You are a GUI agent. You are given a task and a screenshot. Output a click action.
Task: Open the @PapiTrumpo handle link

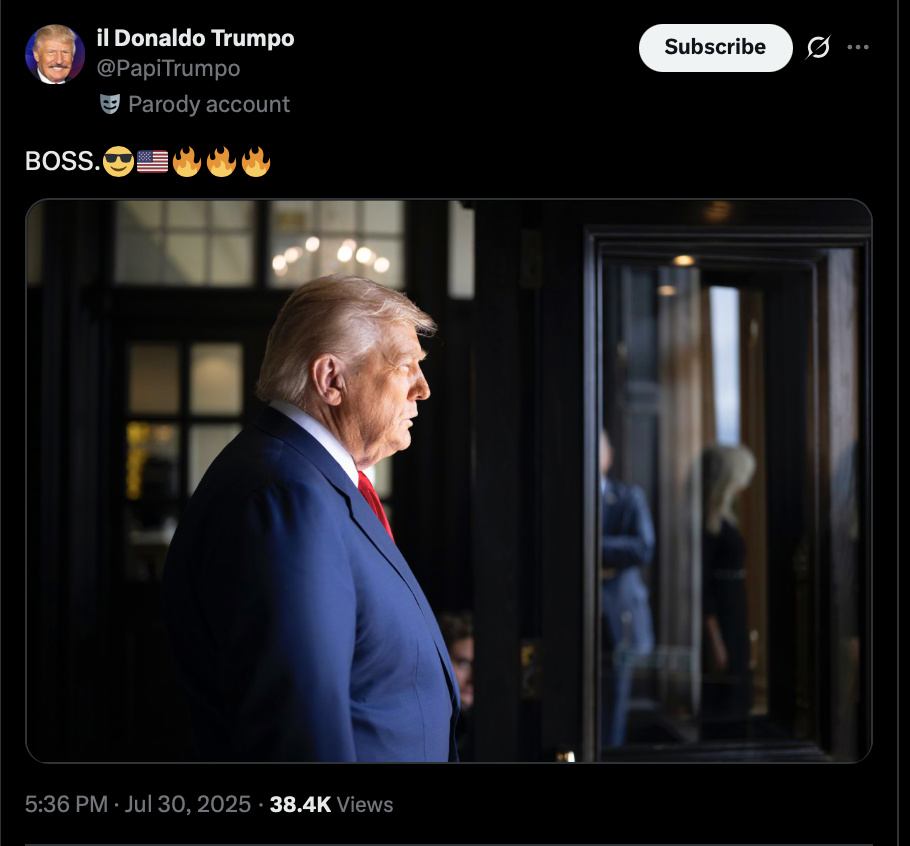(x=168, y=68)
